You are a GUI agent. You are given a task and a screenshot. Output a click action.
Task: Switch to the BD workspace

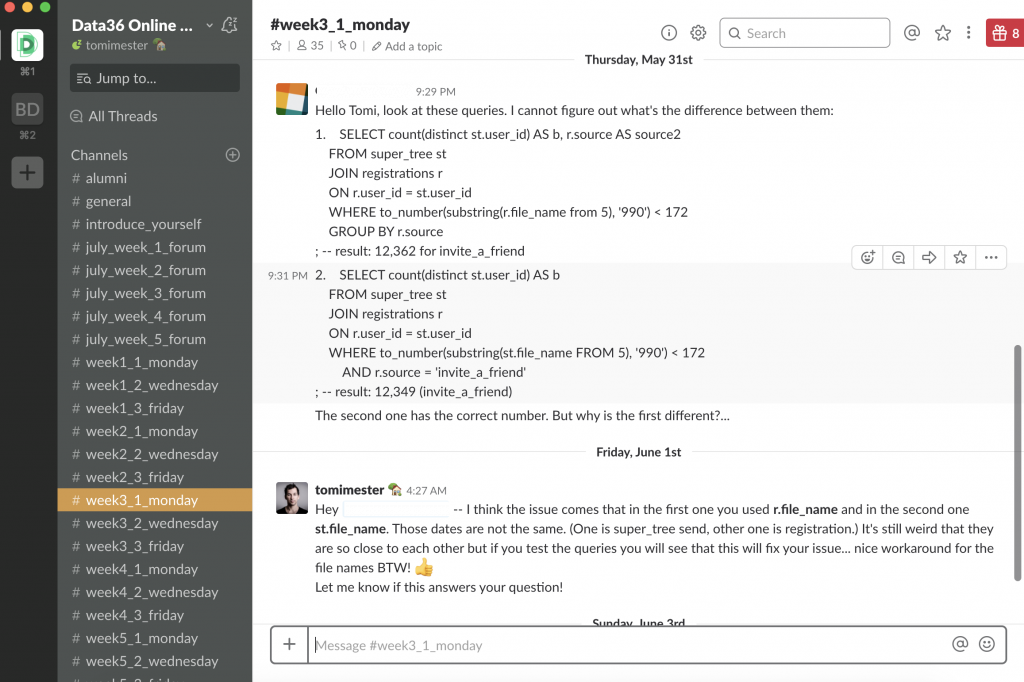(x=27, y=109)
